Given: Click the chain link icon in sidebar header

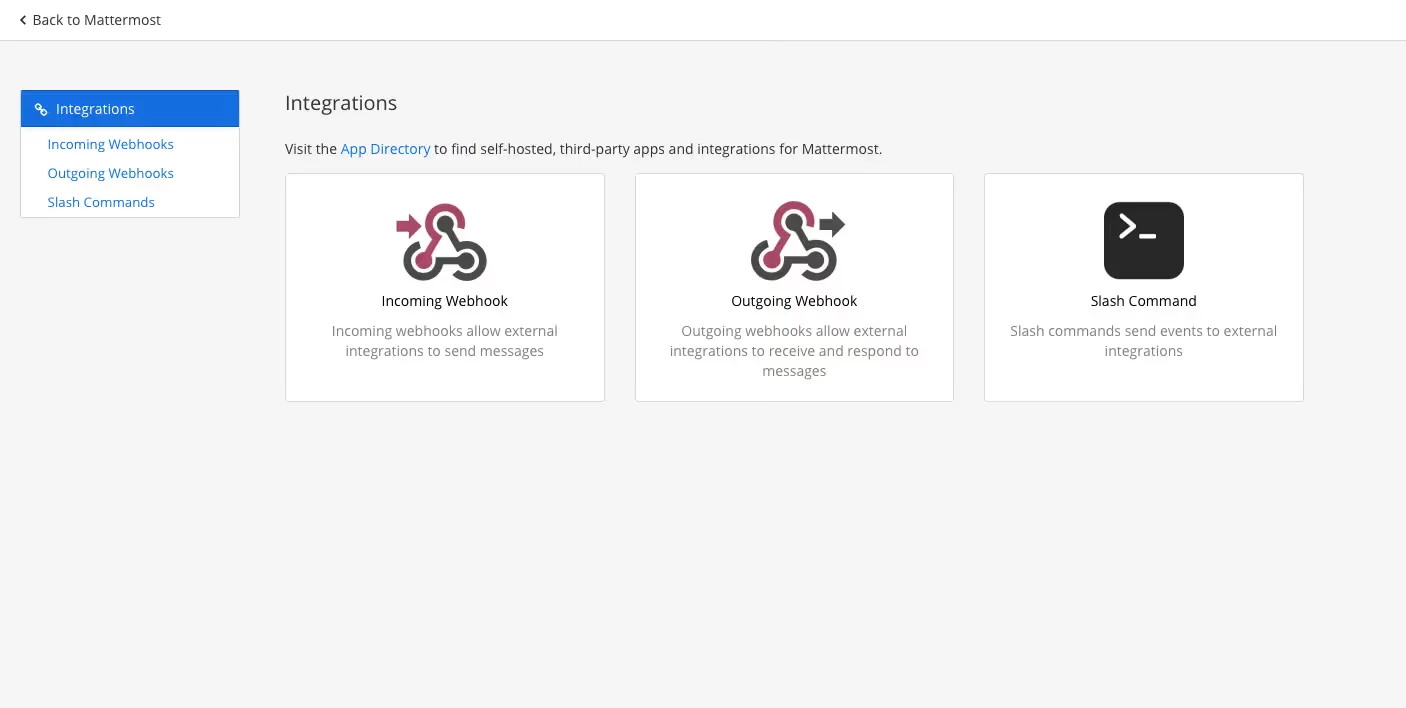Looking at the screenshot, I should pos(41,110).
